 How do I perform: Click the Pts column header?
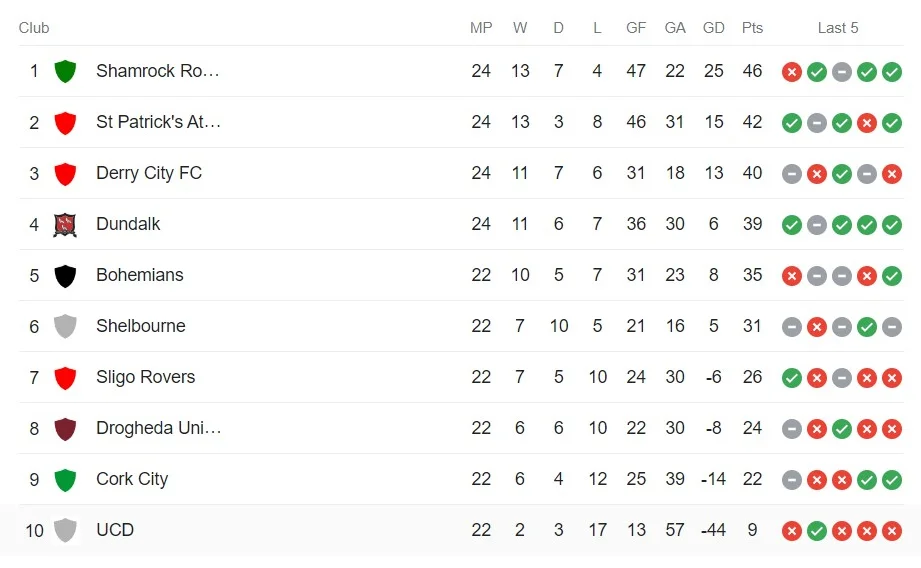752,28
